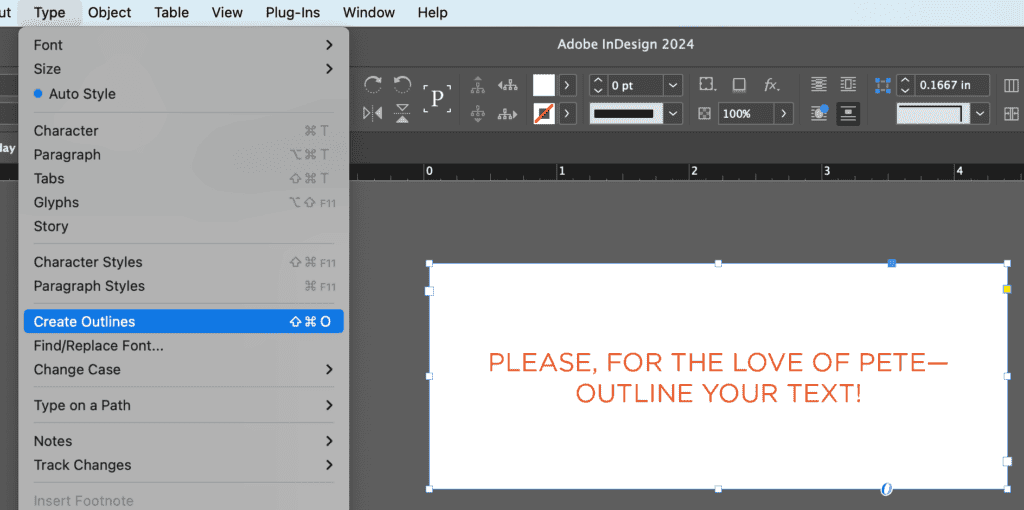Click the Select Container icon

478,85
